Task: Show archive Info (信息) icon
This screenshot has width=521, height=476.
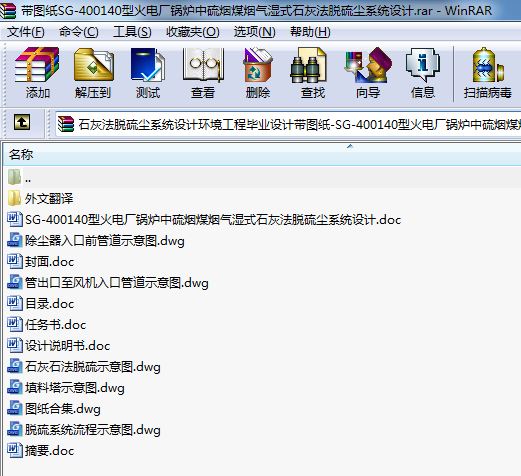Action: tap(423, 65)
